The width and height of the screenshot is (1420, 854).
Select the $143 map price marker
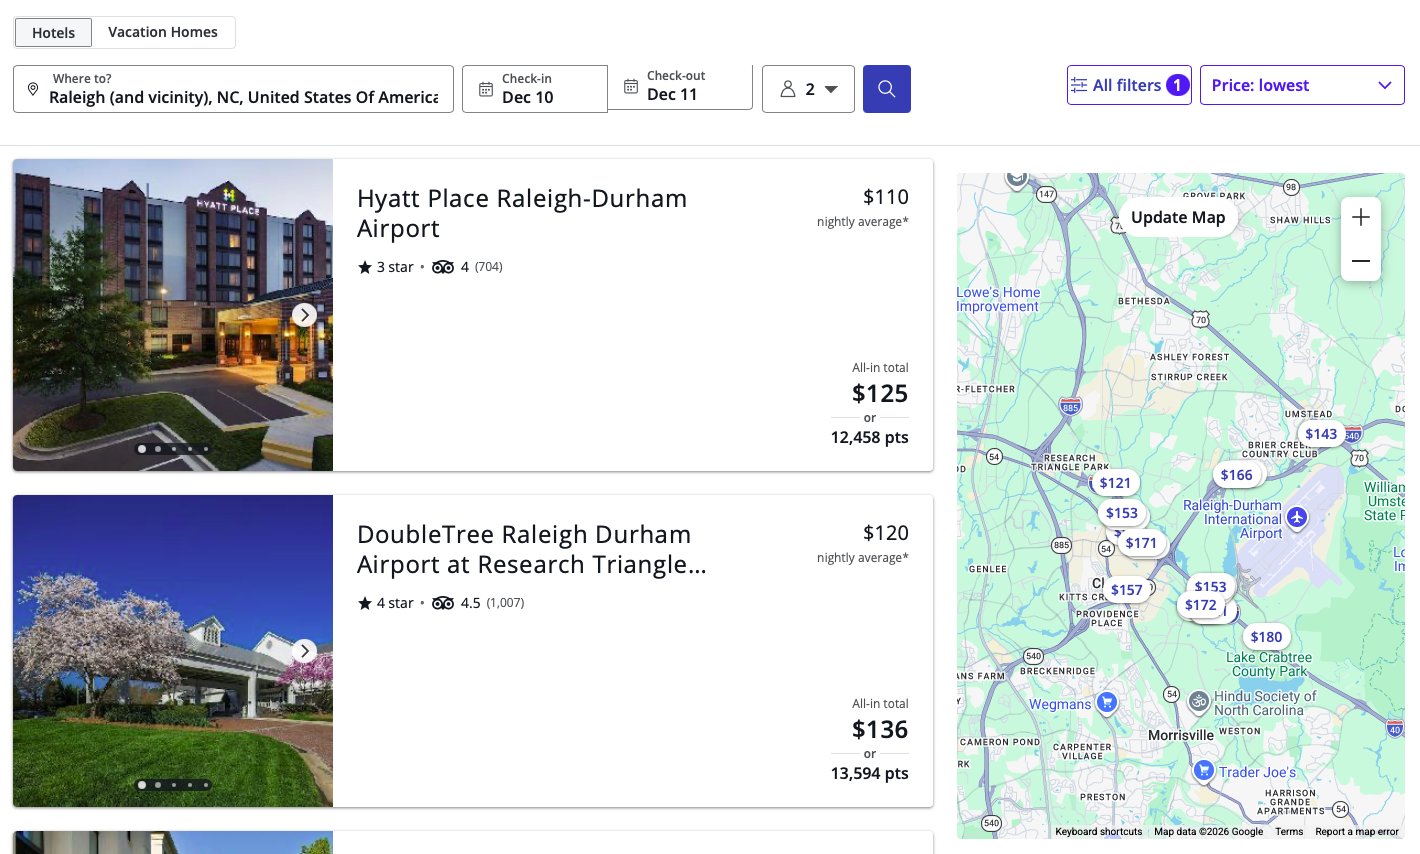click(1321, 434)
